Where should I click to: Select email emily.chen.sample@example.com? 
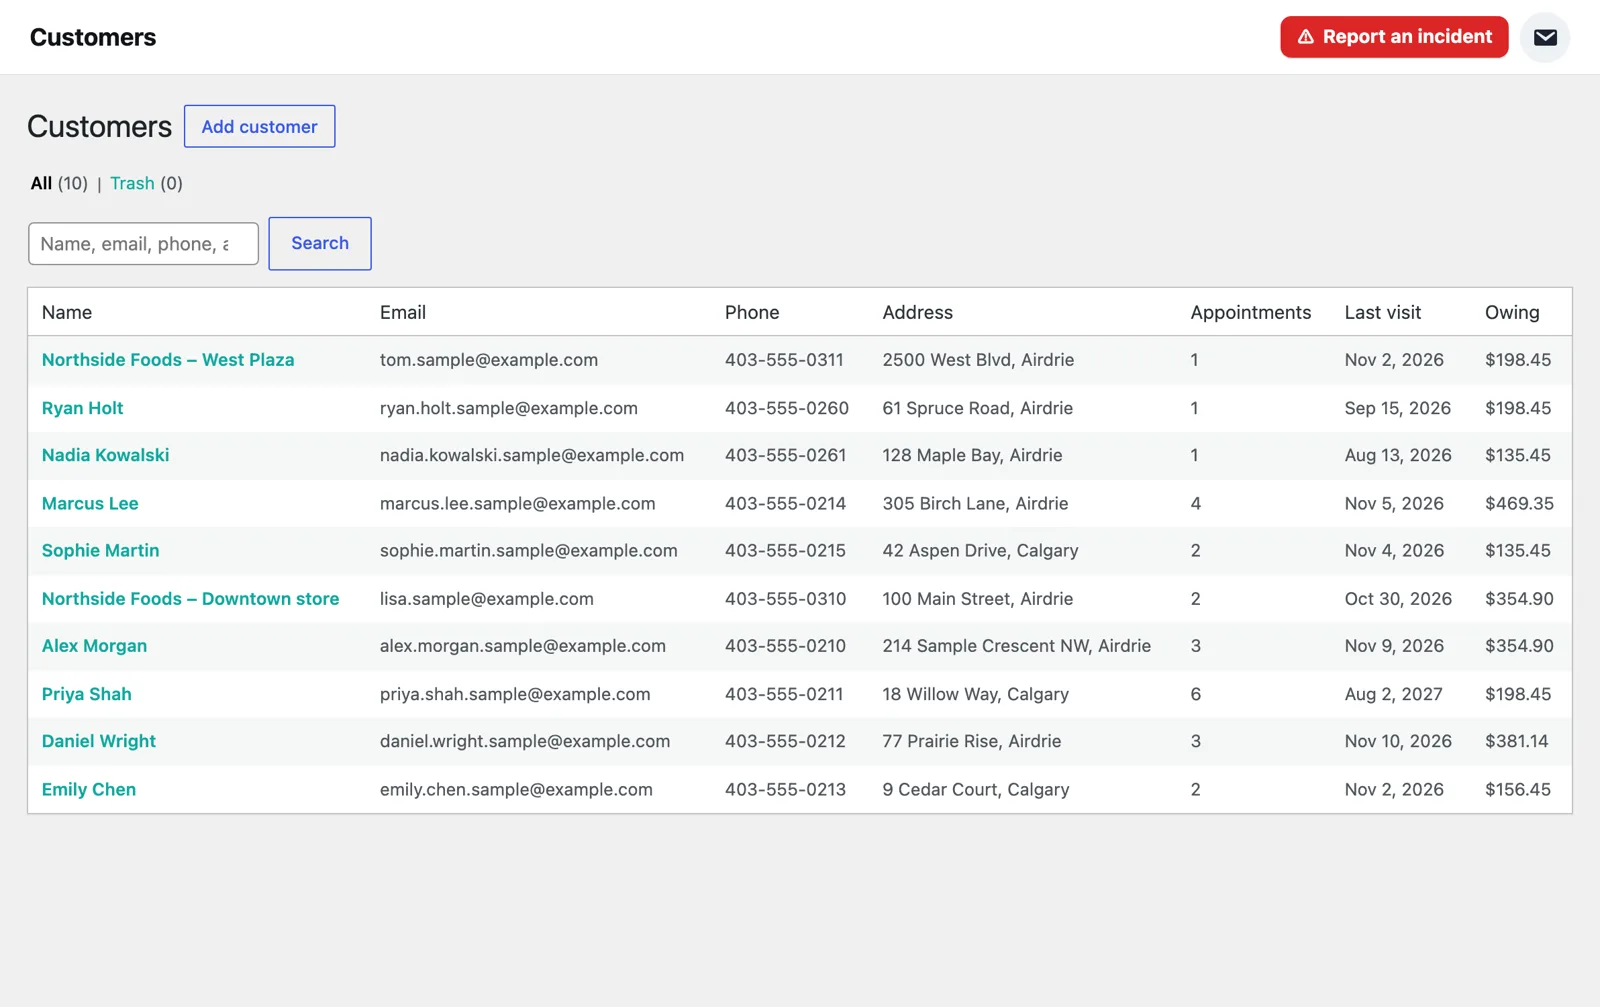click(516, 789)
